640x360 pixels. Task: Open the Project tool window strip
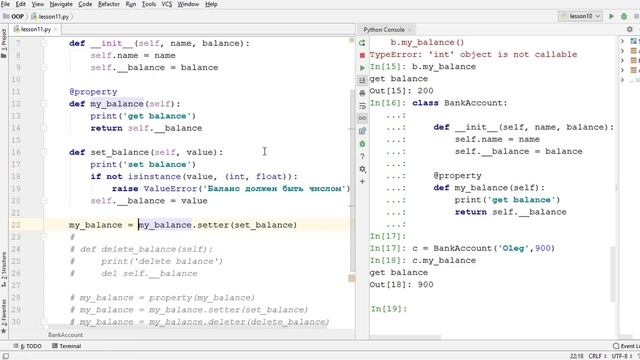click(x=4, y=43)
